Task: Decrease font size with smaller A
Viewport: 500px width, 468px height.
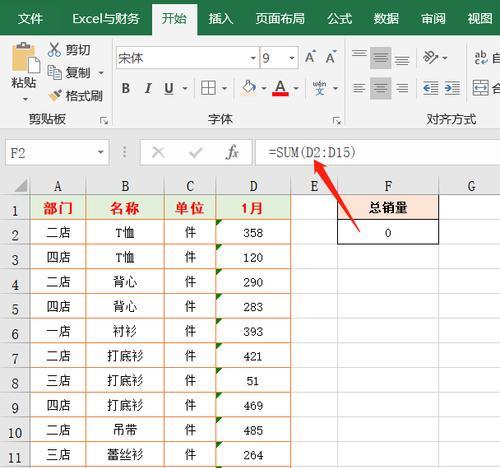Action: pyautogui.click(x=331, y=57)
